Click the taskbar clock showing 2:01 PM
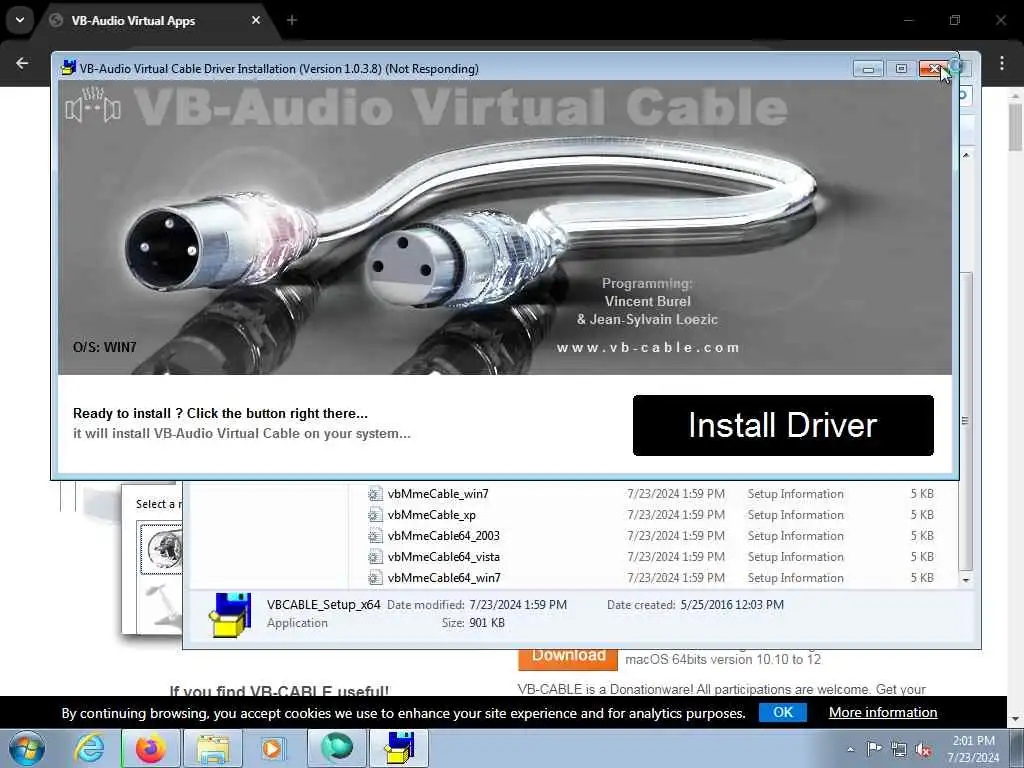The height and width of the screenshot is (768, 1024). pyautogui.click(x=973, y=749)
